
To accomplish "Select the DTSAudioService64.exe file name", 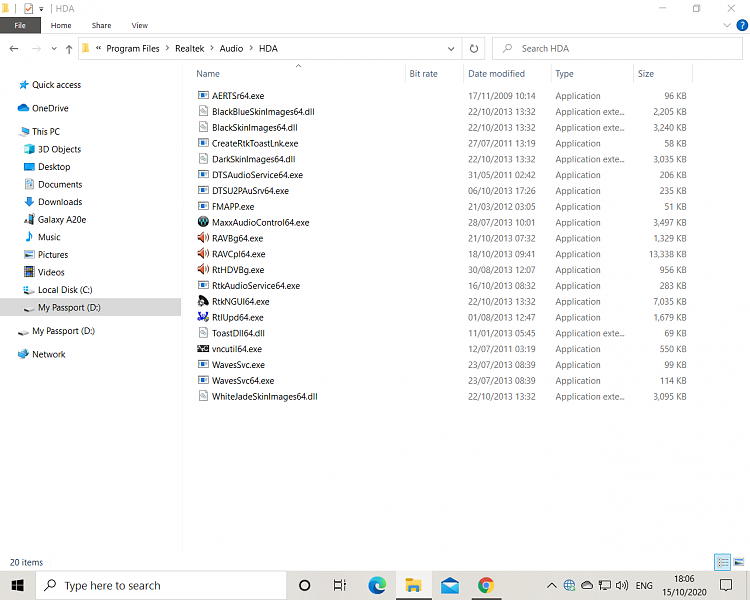I will pyautogui.click(x=257, y=175).
